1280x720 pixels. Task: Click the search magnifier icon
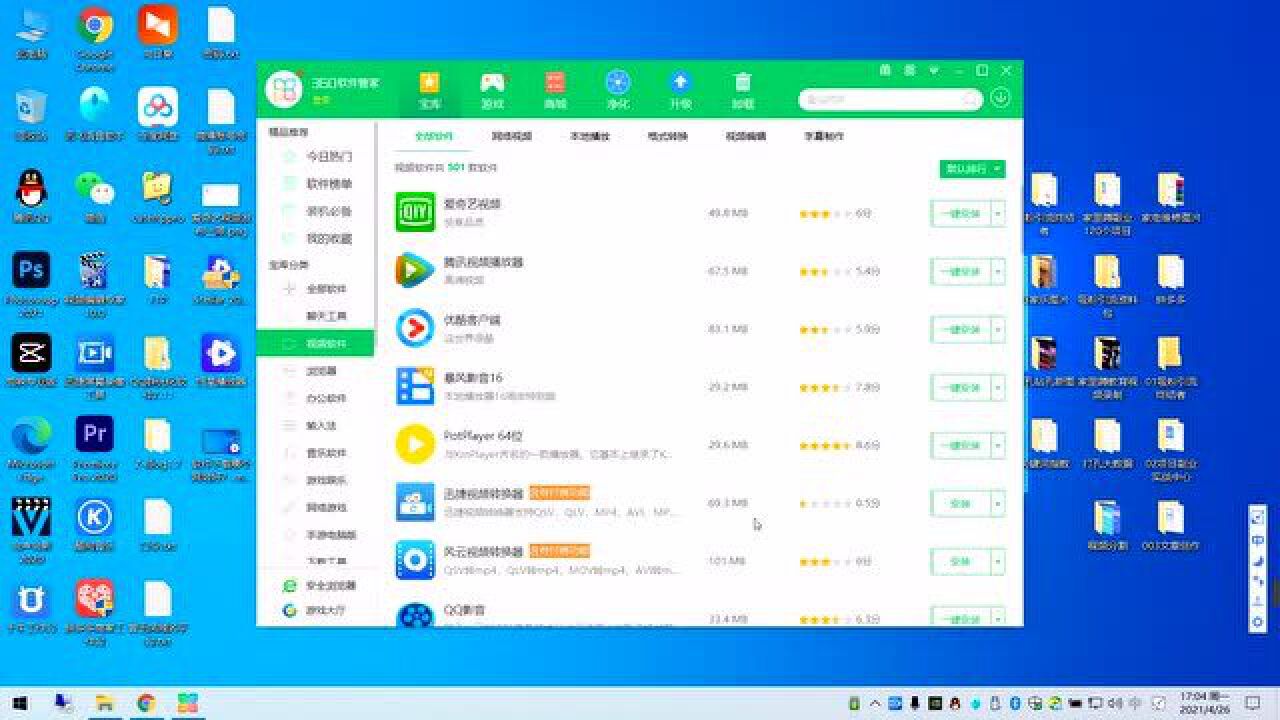969,100
